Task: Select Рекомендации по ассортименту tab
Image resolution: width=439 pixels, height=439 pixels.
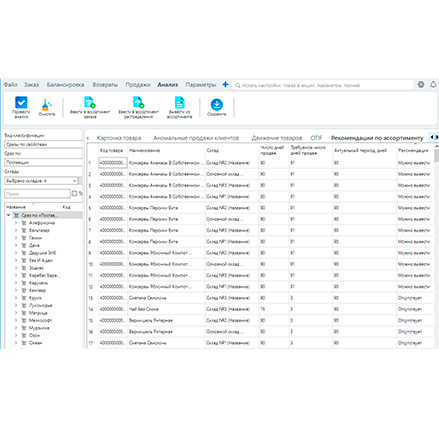Action: (x=377, y=138)
